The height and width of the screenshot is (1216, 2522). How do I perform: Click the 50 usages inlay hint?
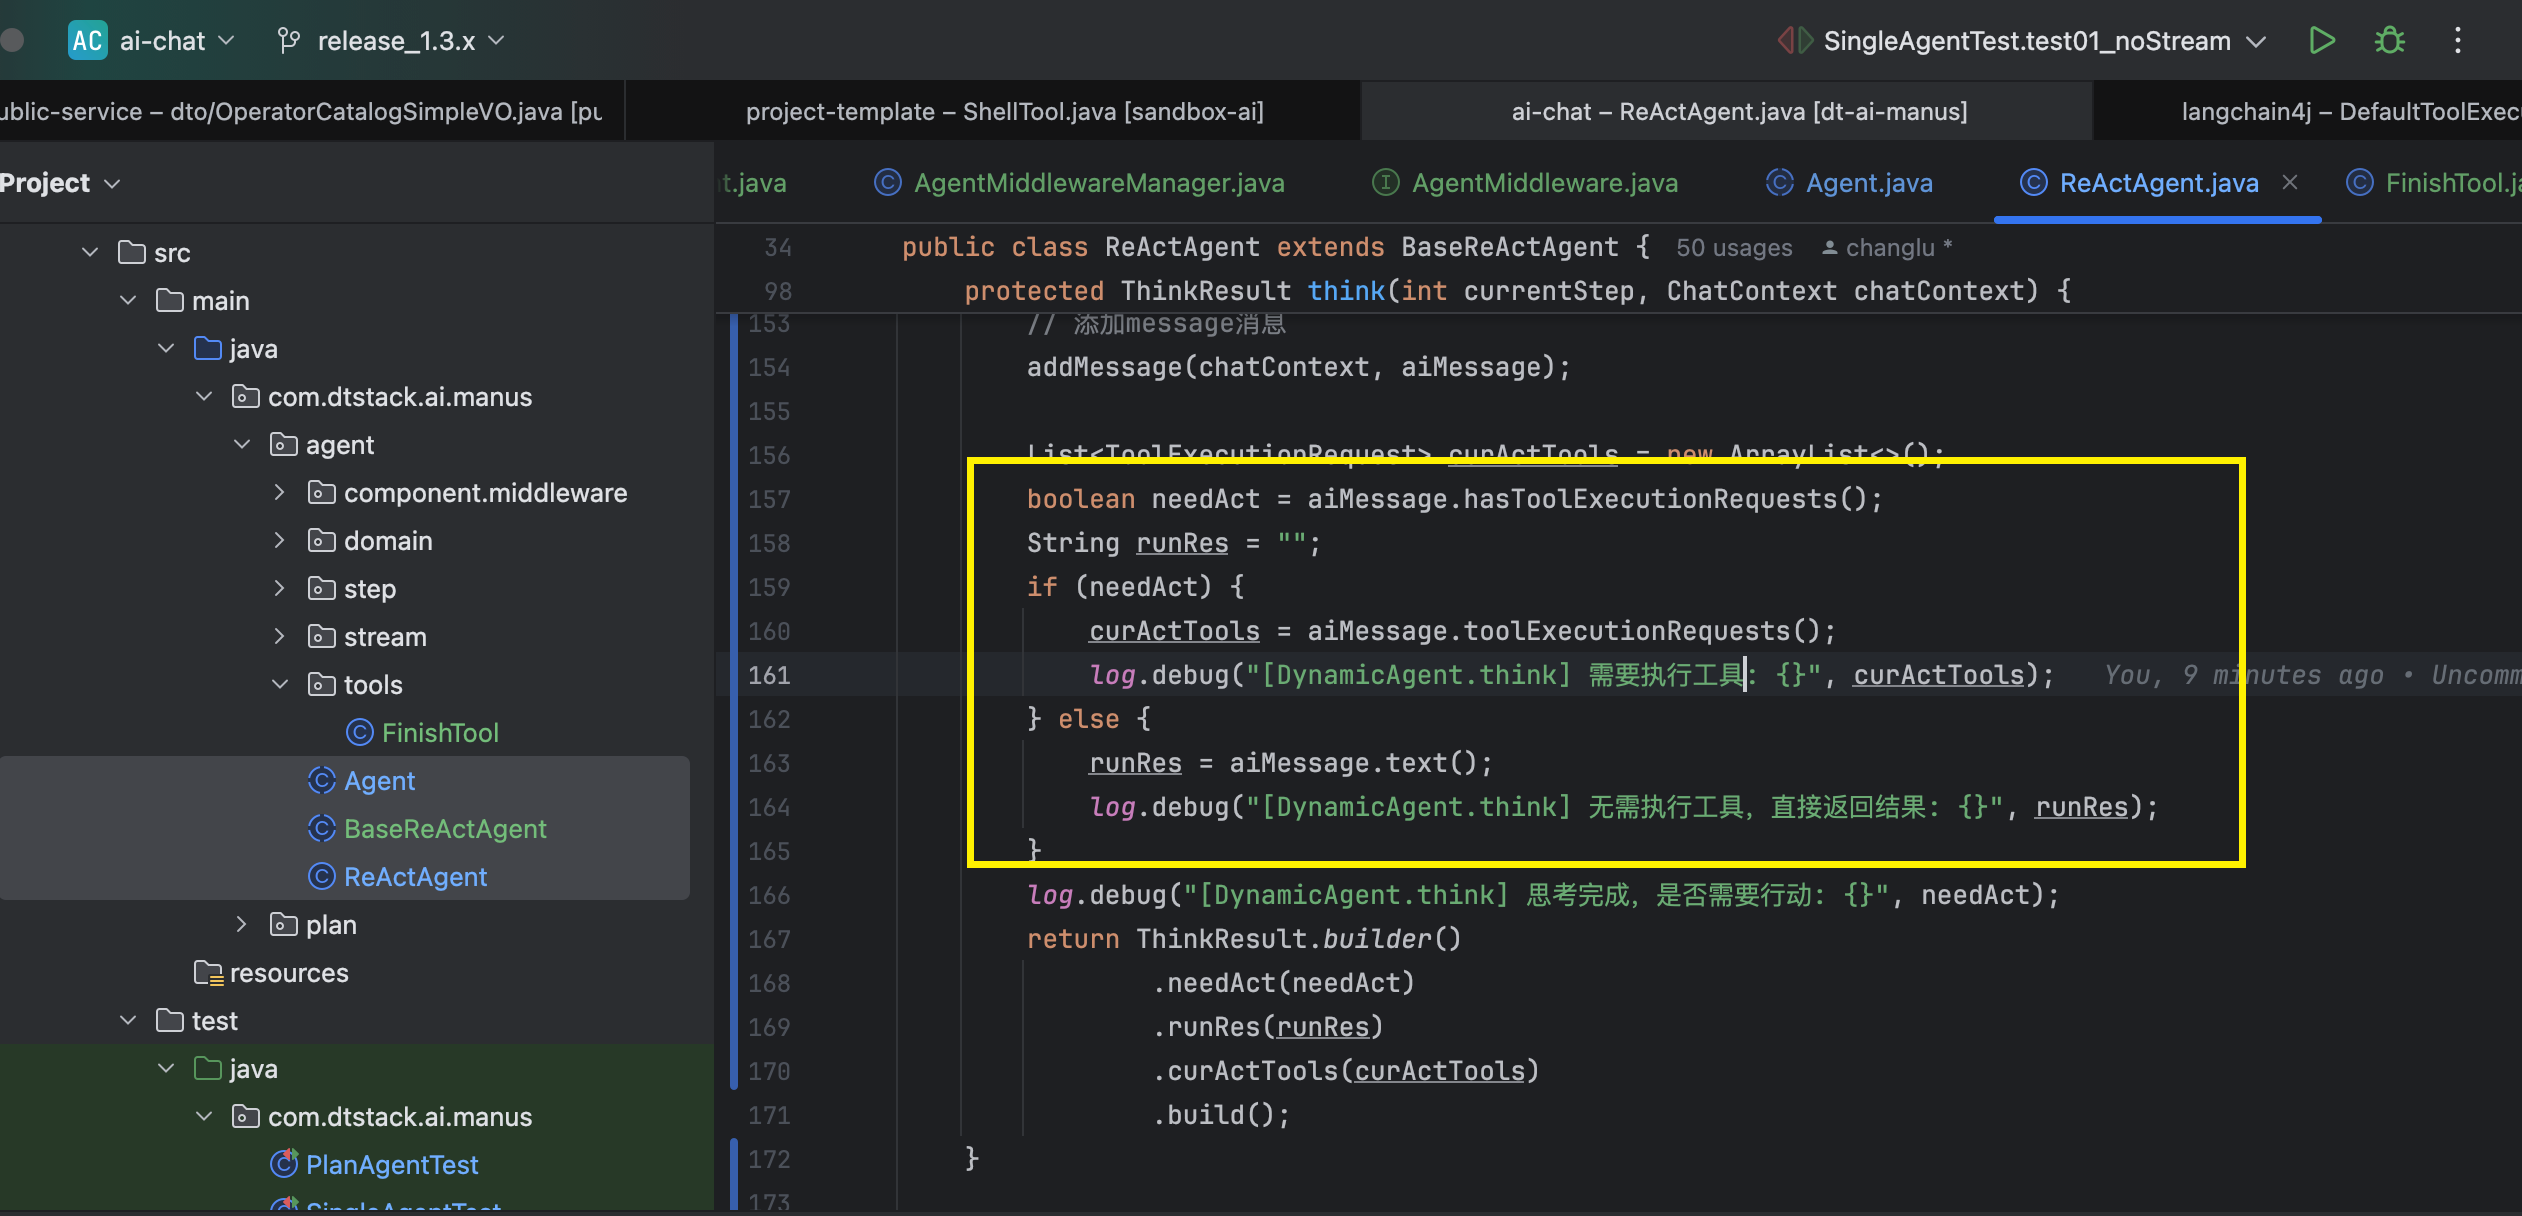[x=1734, y=248]
